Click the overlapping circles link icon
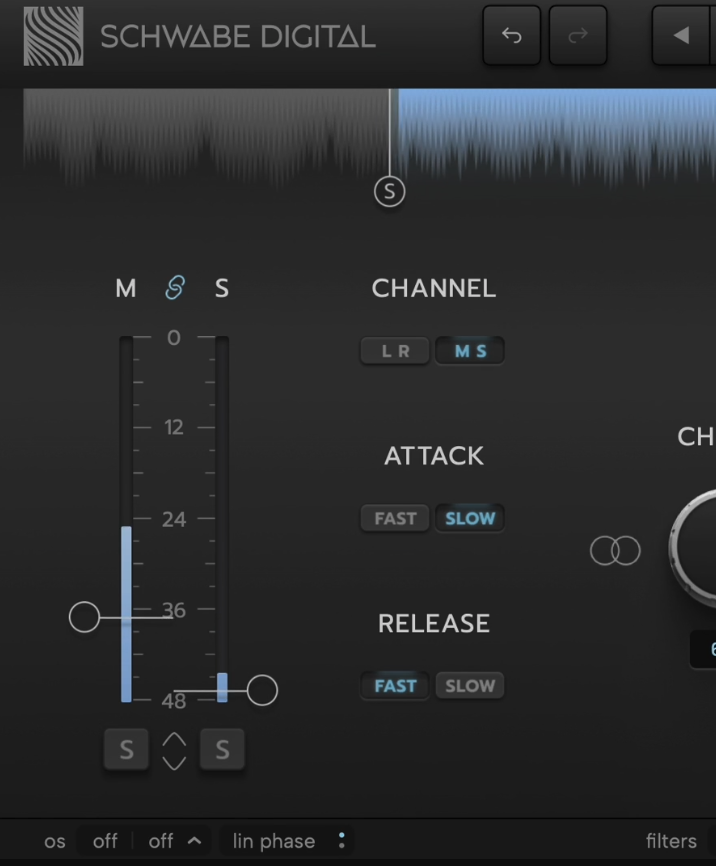Screen dimensions: 716x866 click(x=615, y=551)
